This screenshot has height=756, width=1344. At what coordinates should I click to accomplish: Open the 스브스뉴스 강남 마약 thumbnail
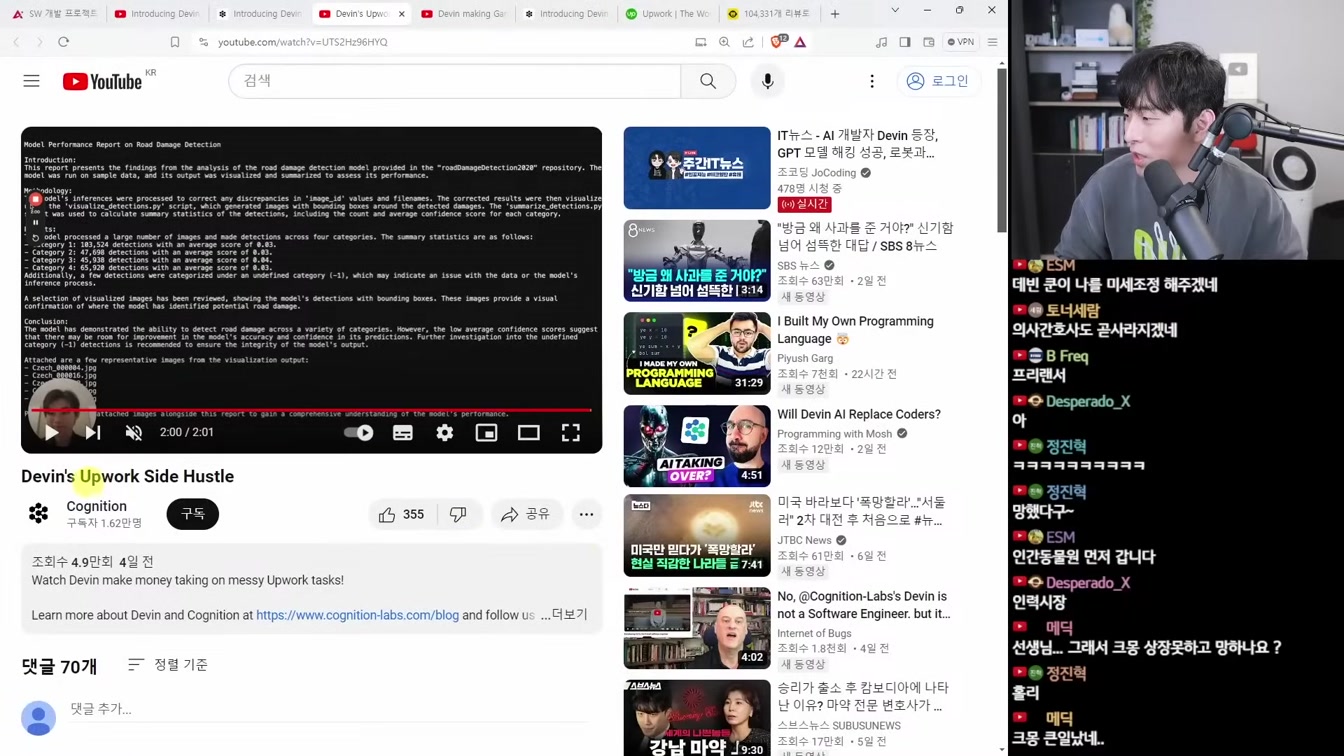697,718
